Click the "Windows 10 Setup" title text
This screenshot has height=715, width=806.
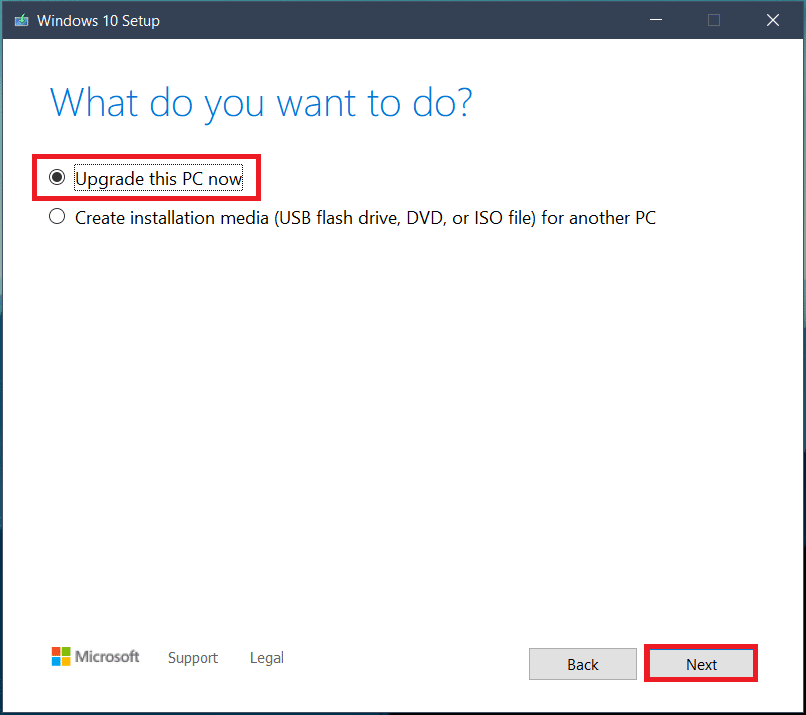98,21
